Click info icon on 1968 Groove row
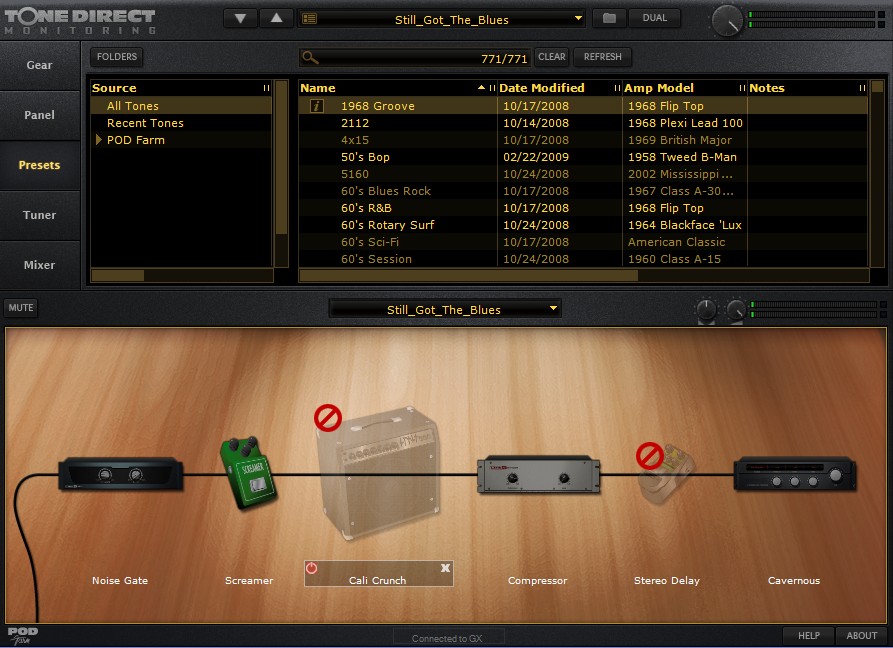The height and width of the screenshot is (648, 893). [x=317, y=106]
